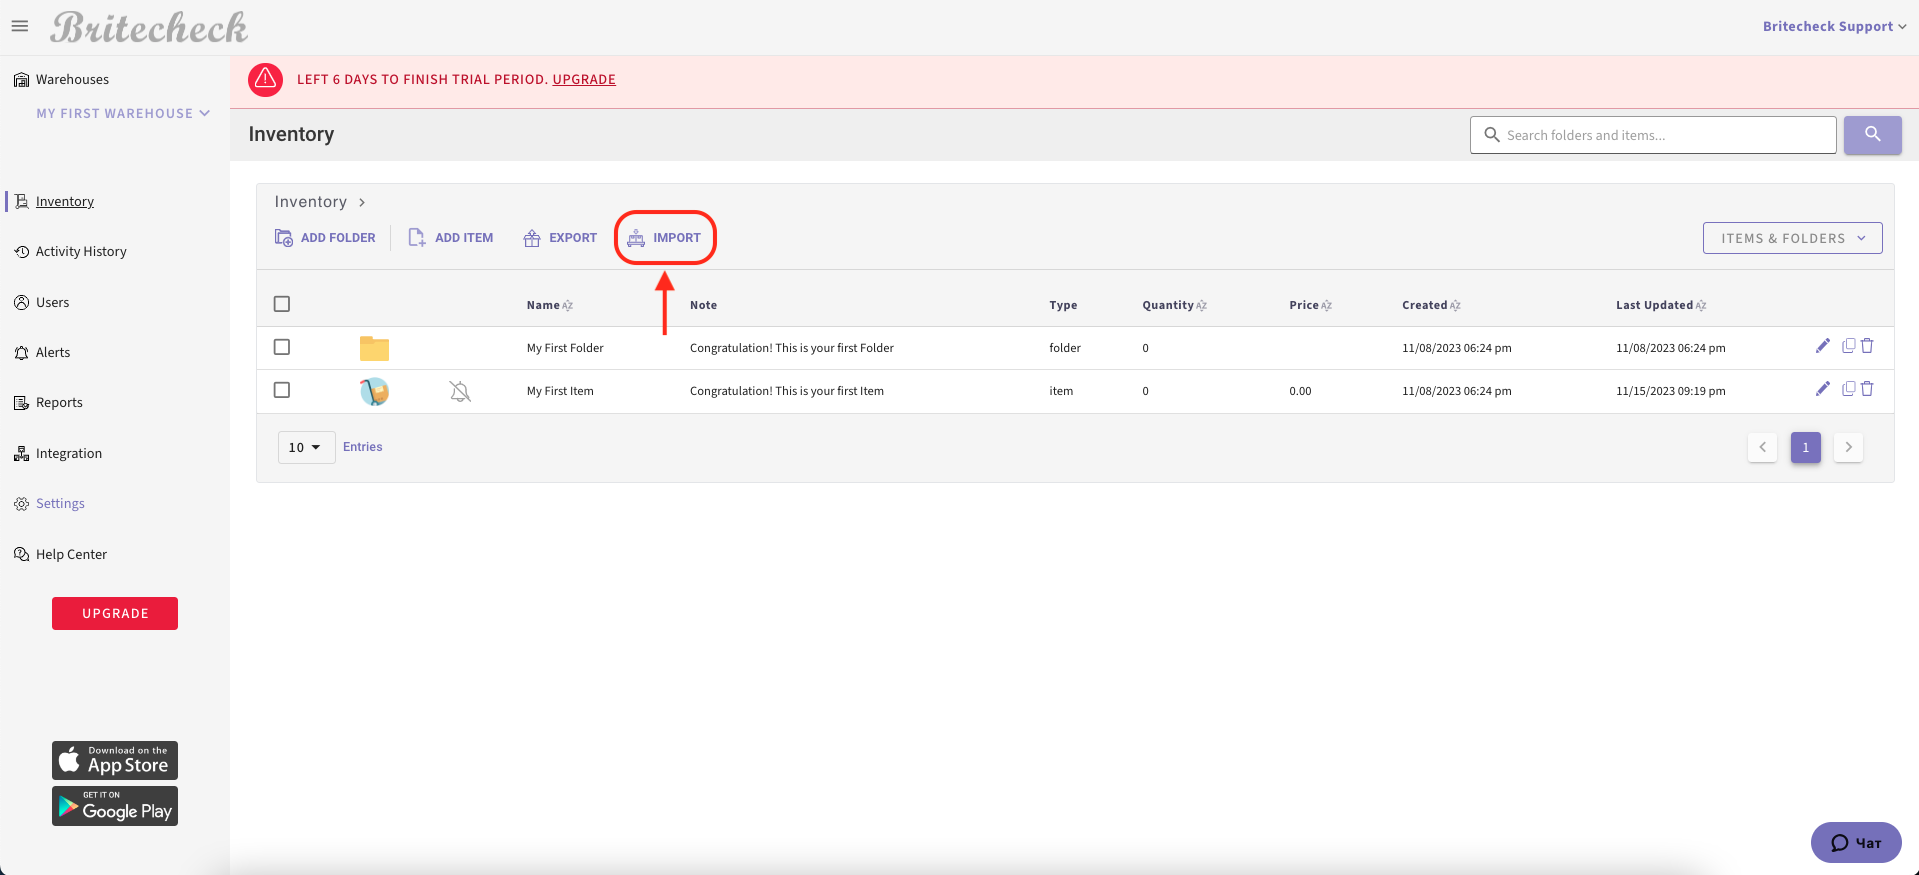
Task: Click the My First Folder name text
Action: pyautogui.click(x=565, y=348)
